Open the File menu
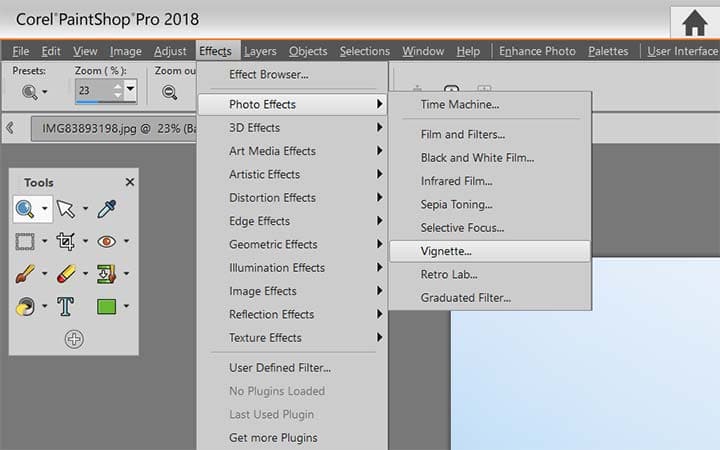Screen dimensions: 720x450 (21, 51)
